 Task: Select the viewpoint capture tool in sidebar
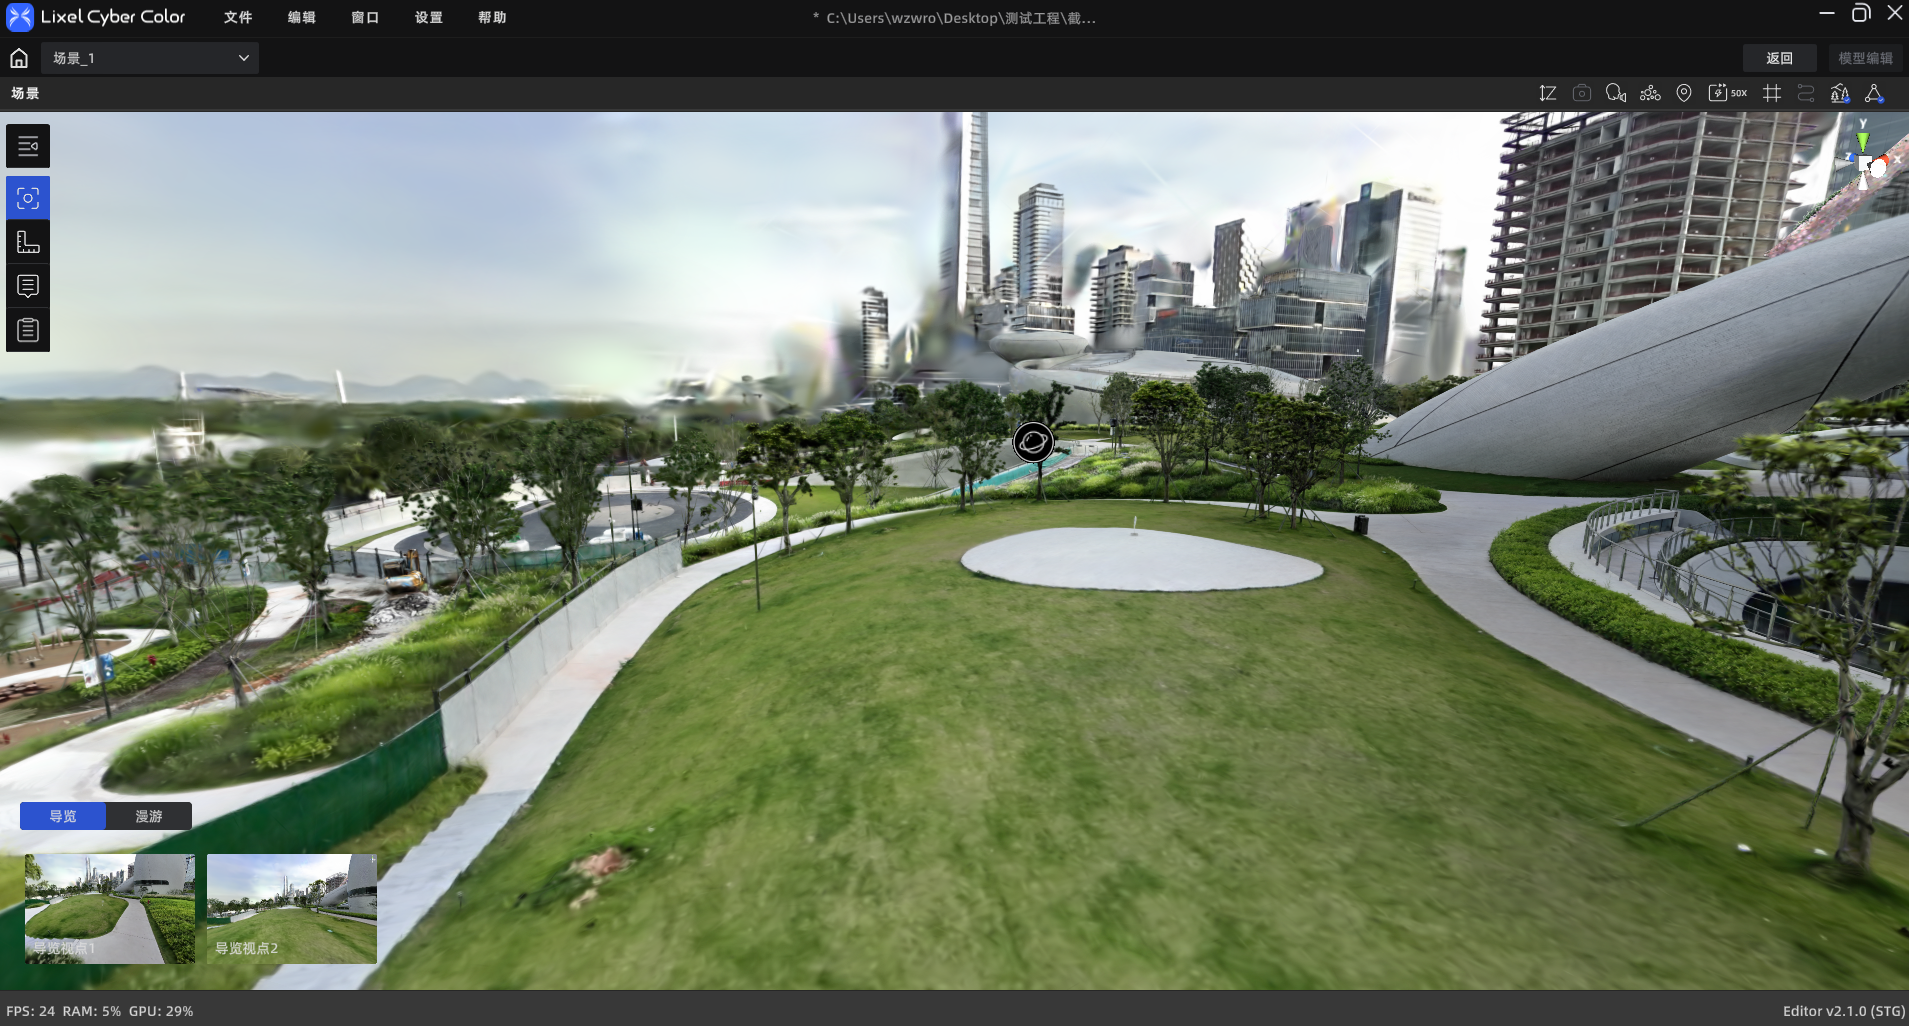tap(28, 198)
